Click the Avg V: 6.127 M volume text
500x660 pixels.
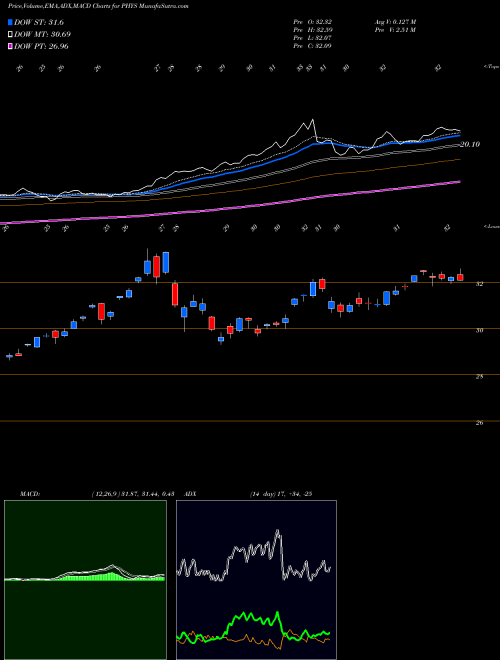395,22
